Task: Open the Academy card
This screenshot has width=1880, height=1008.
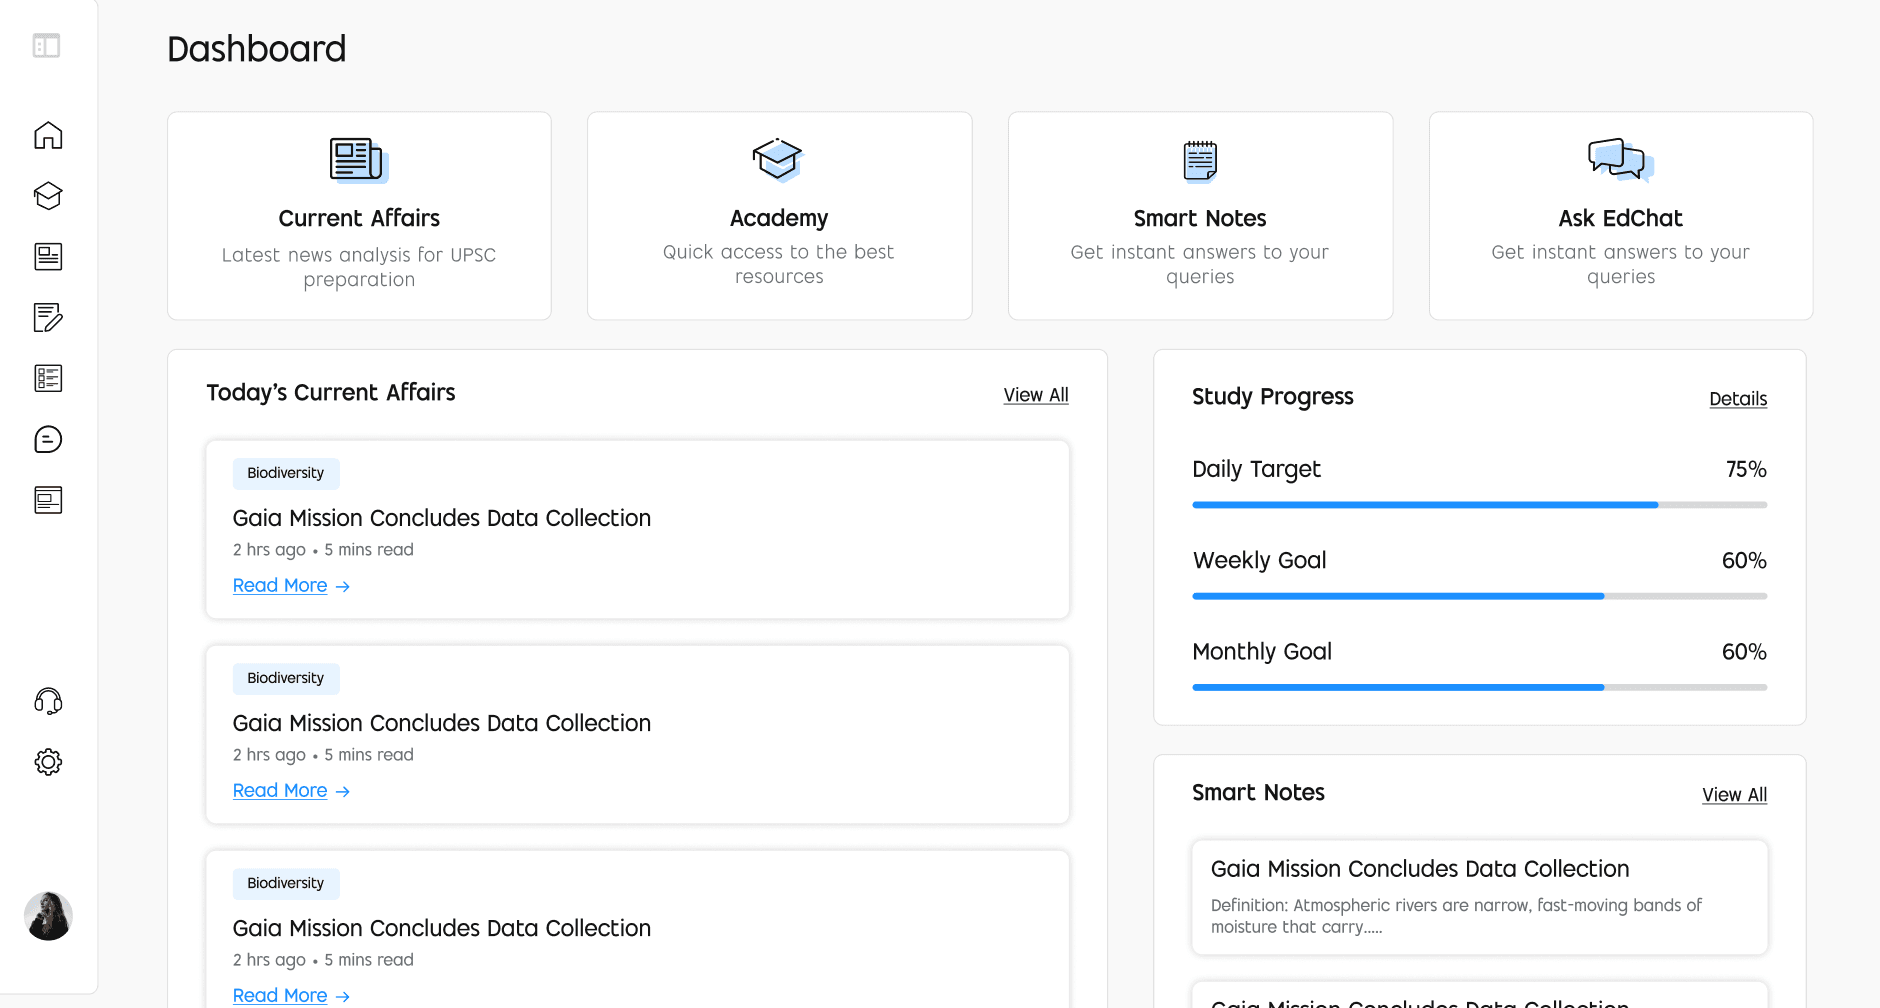Action: pos(779,216)
